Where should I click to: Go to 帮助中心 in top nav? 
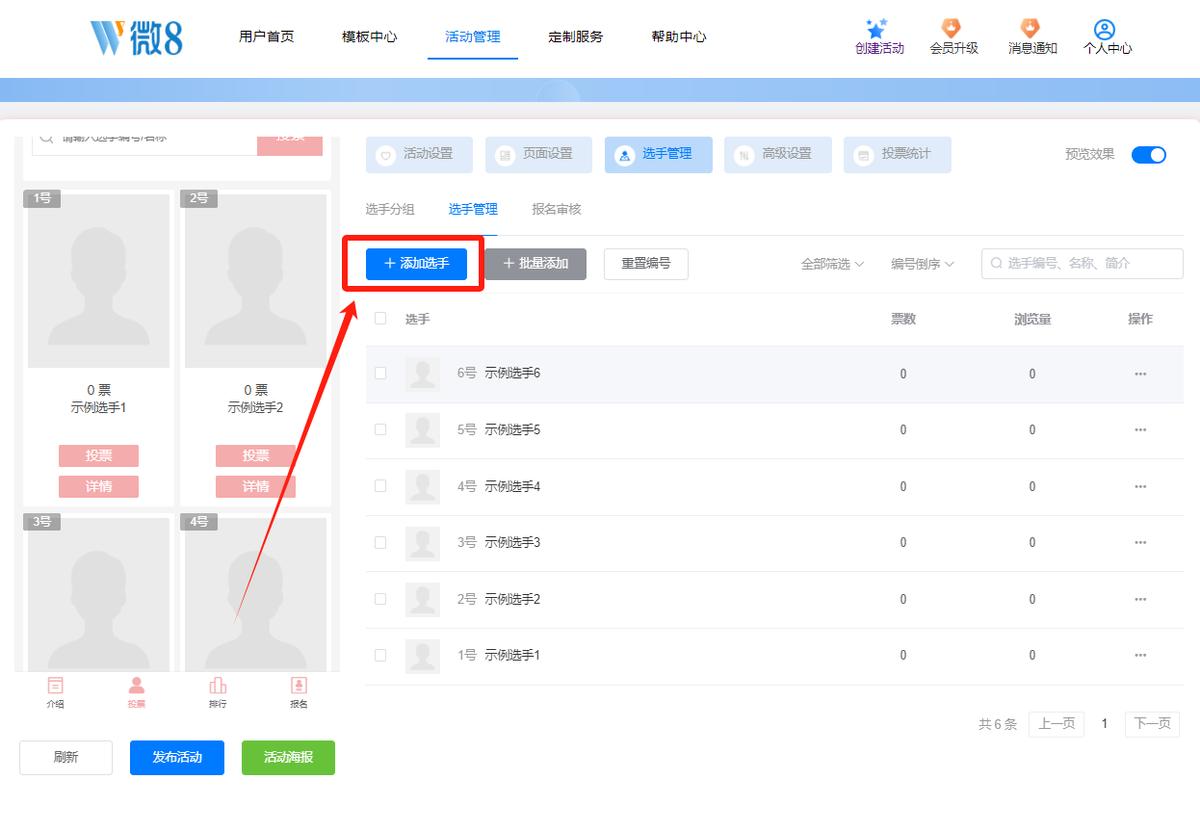(679, 37)
